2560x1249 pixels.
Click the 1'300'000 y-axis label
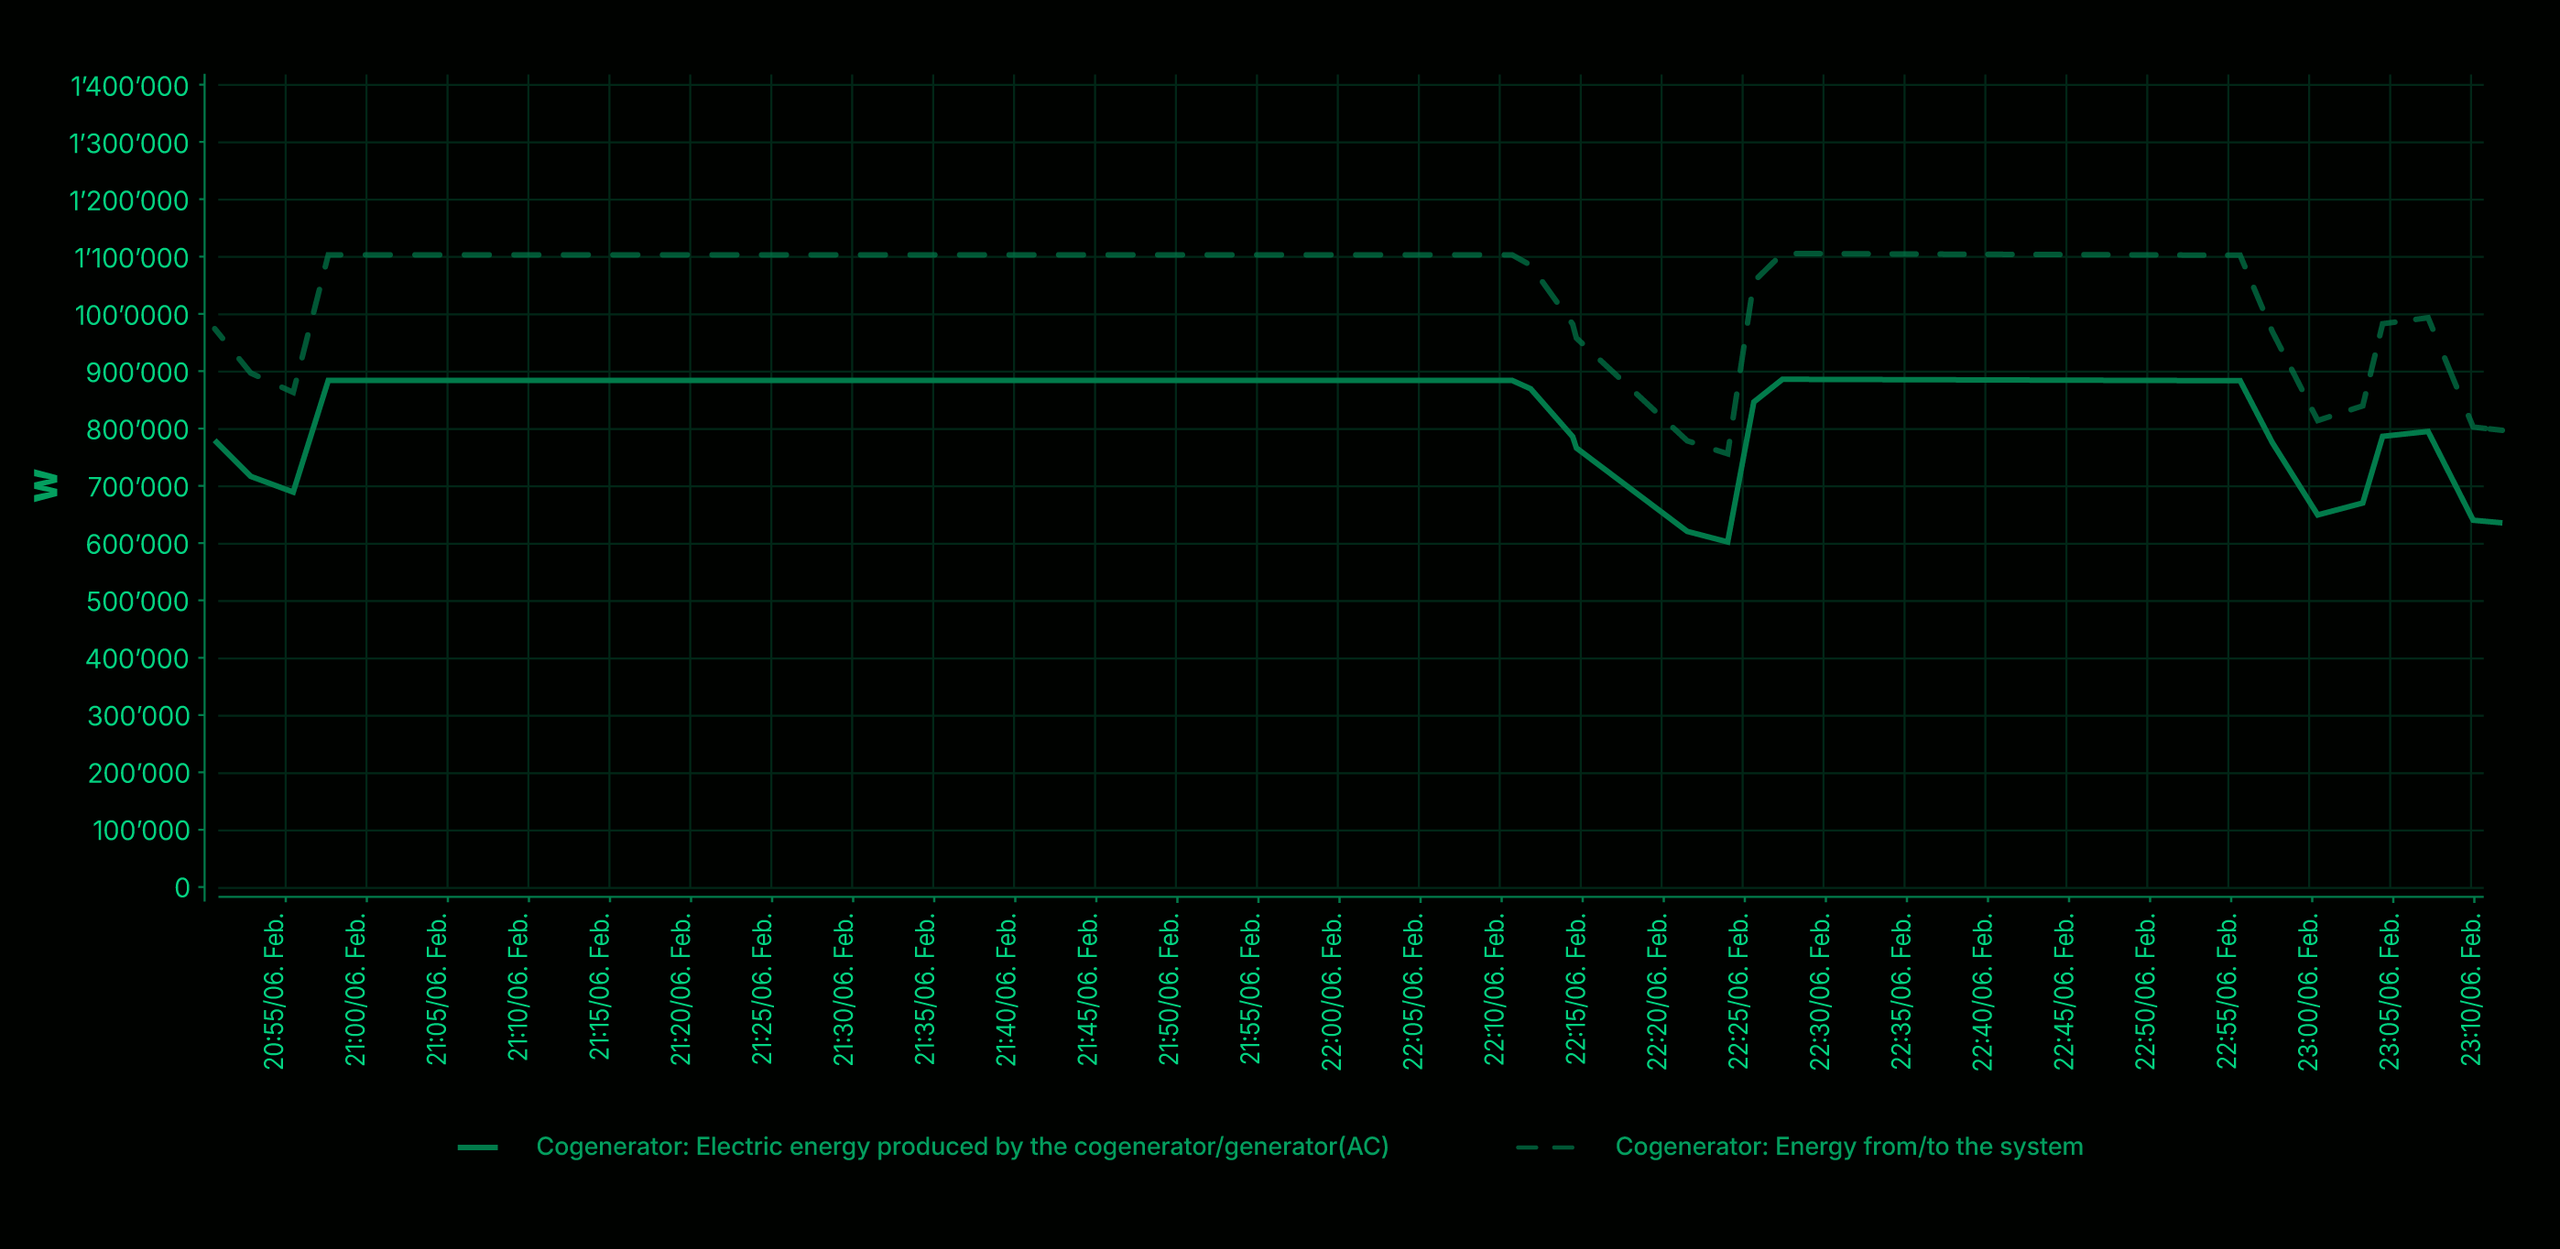coord(129,143)
